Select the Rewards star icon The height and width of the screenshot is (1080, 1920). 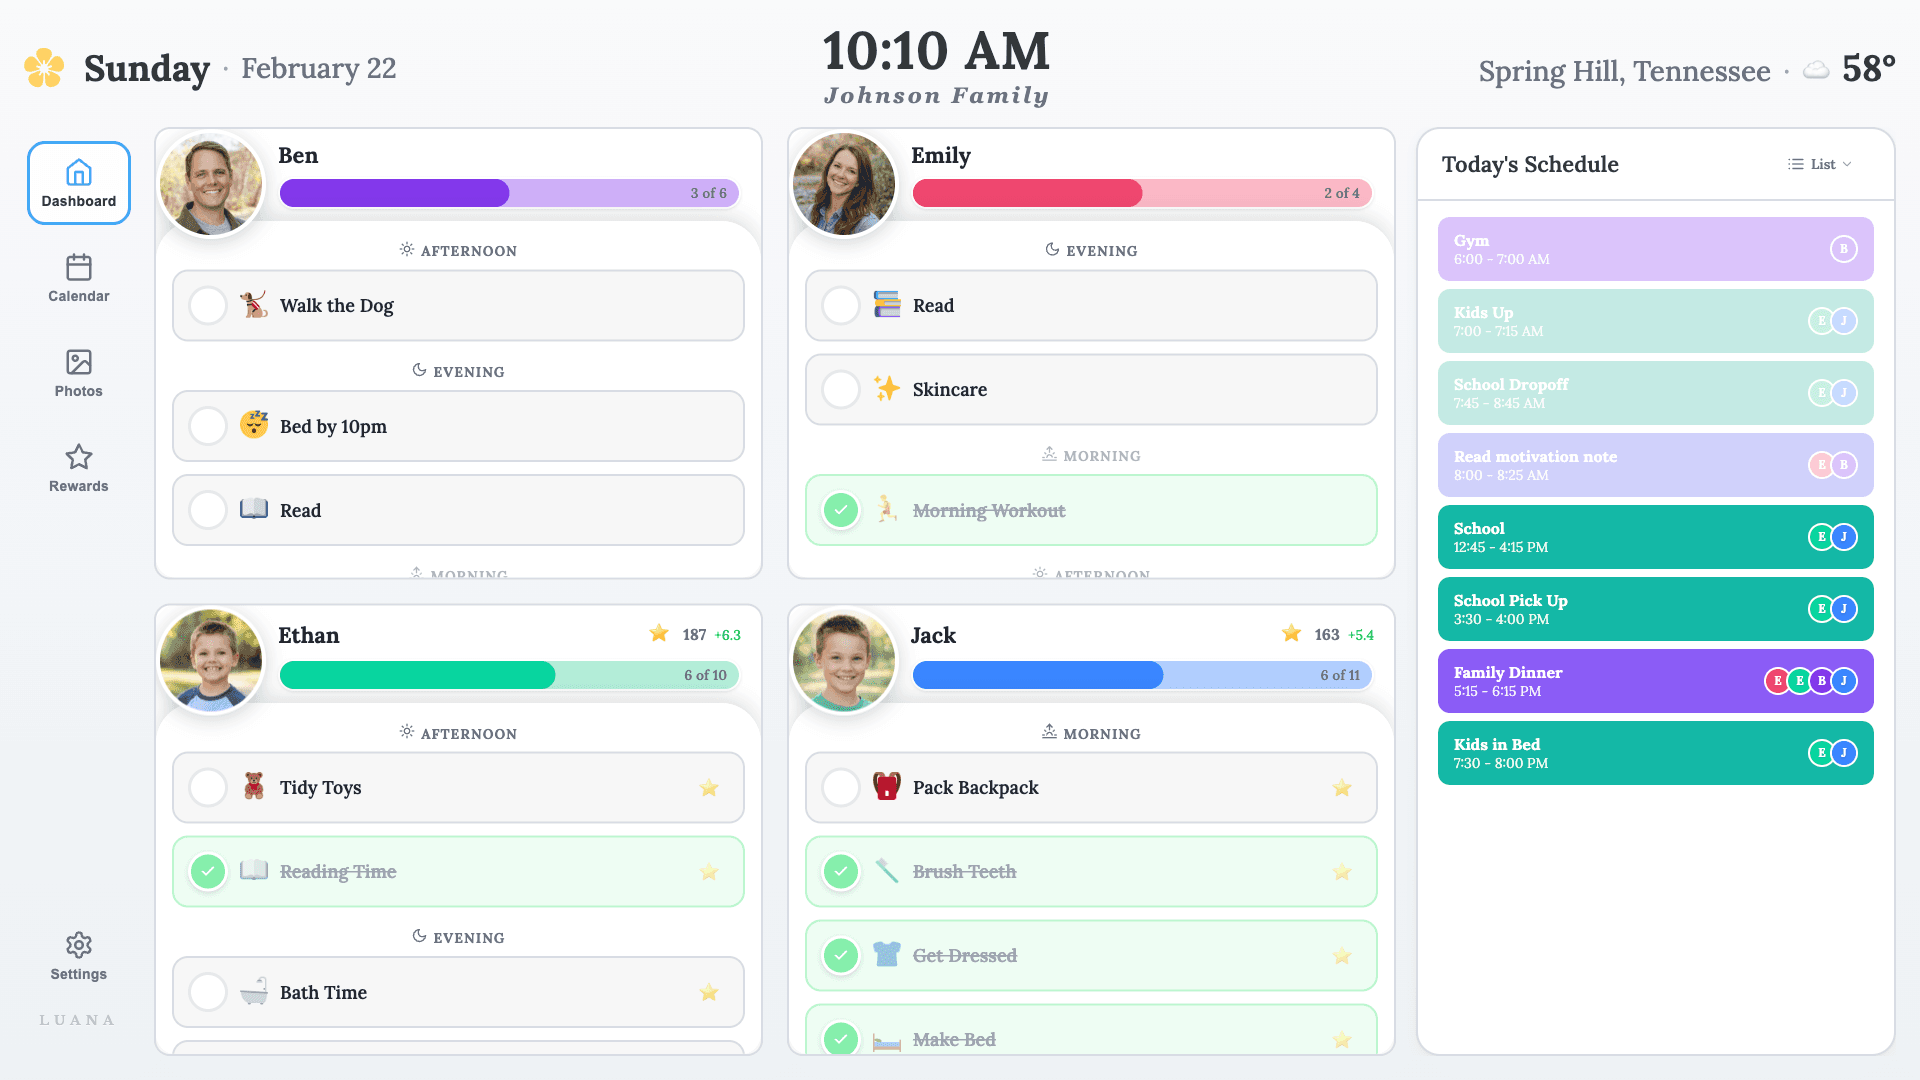coord(78,457)
